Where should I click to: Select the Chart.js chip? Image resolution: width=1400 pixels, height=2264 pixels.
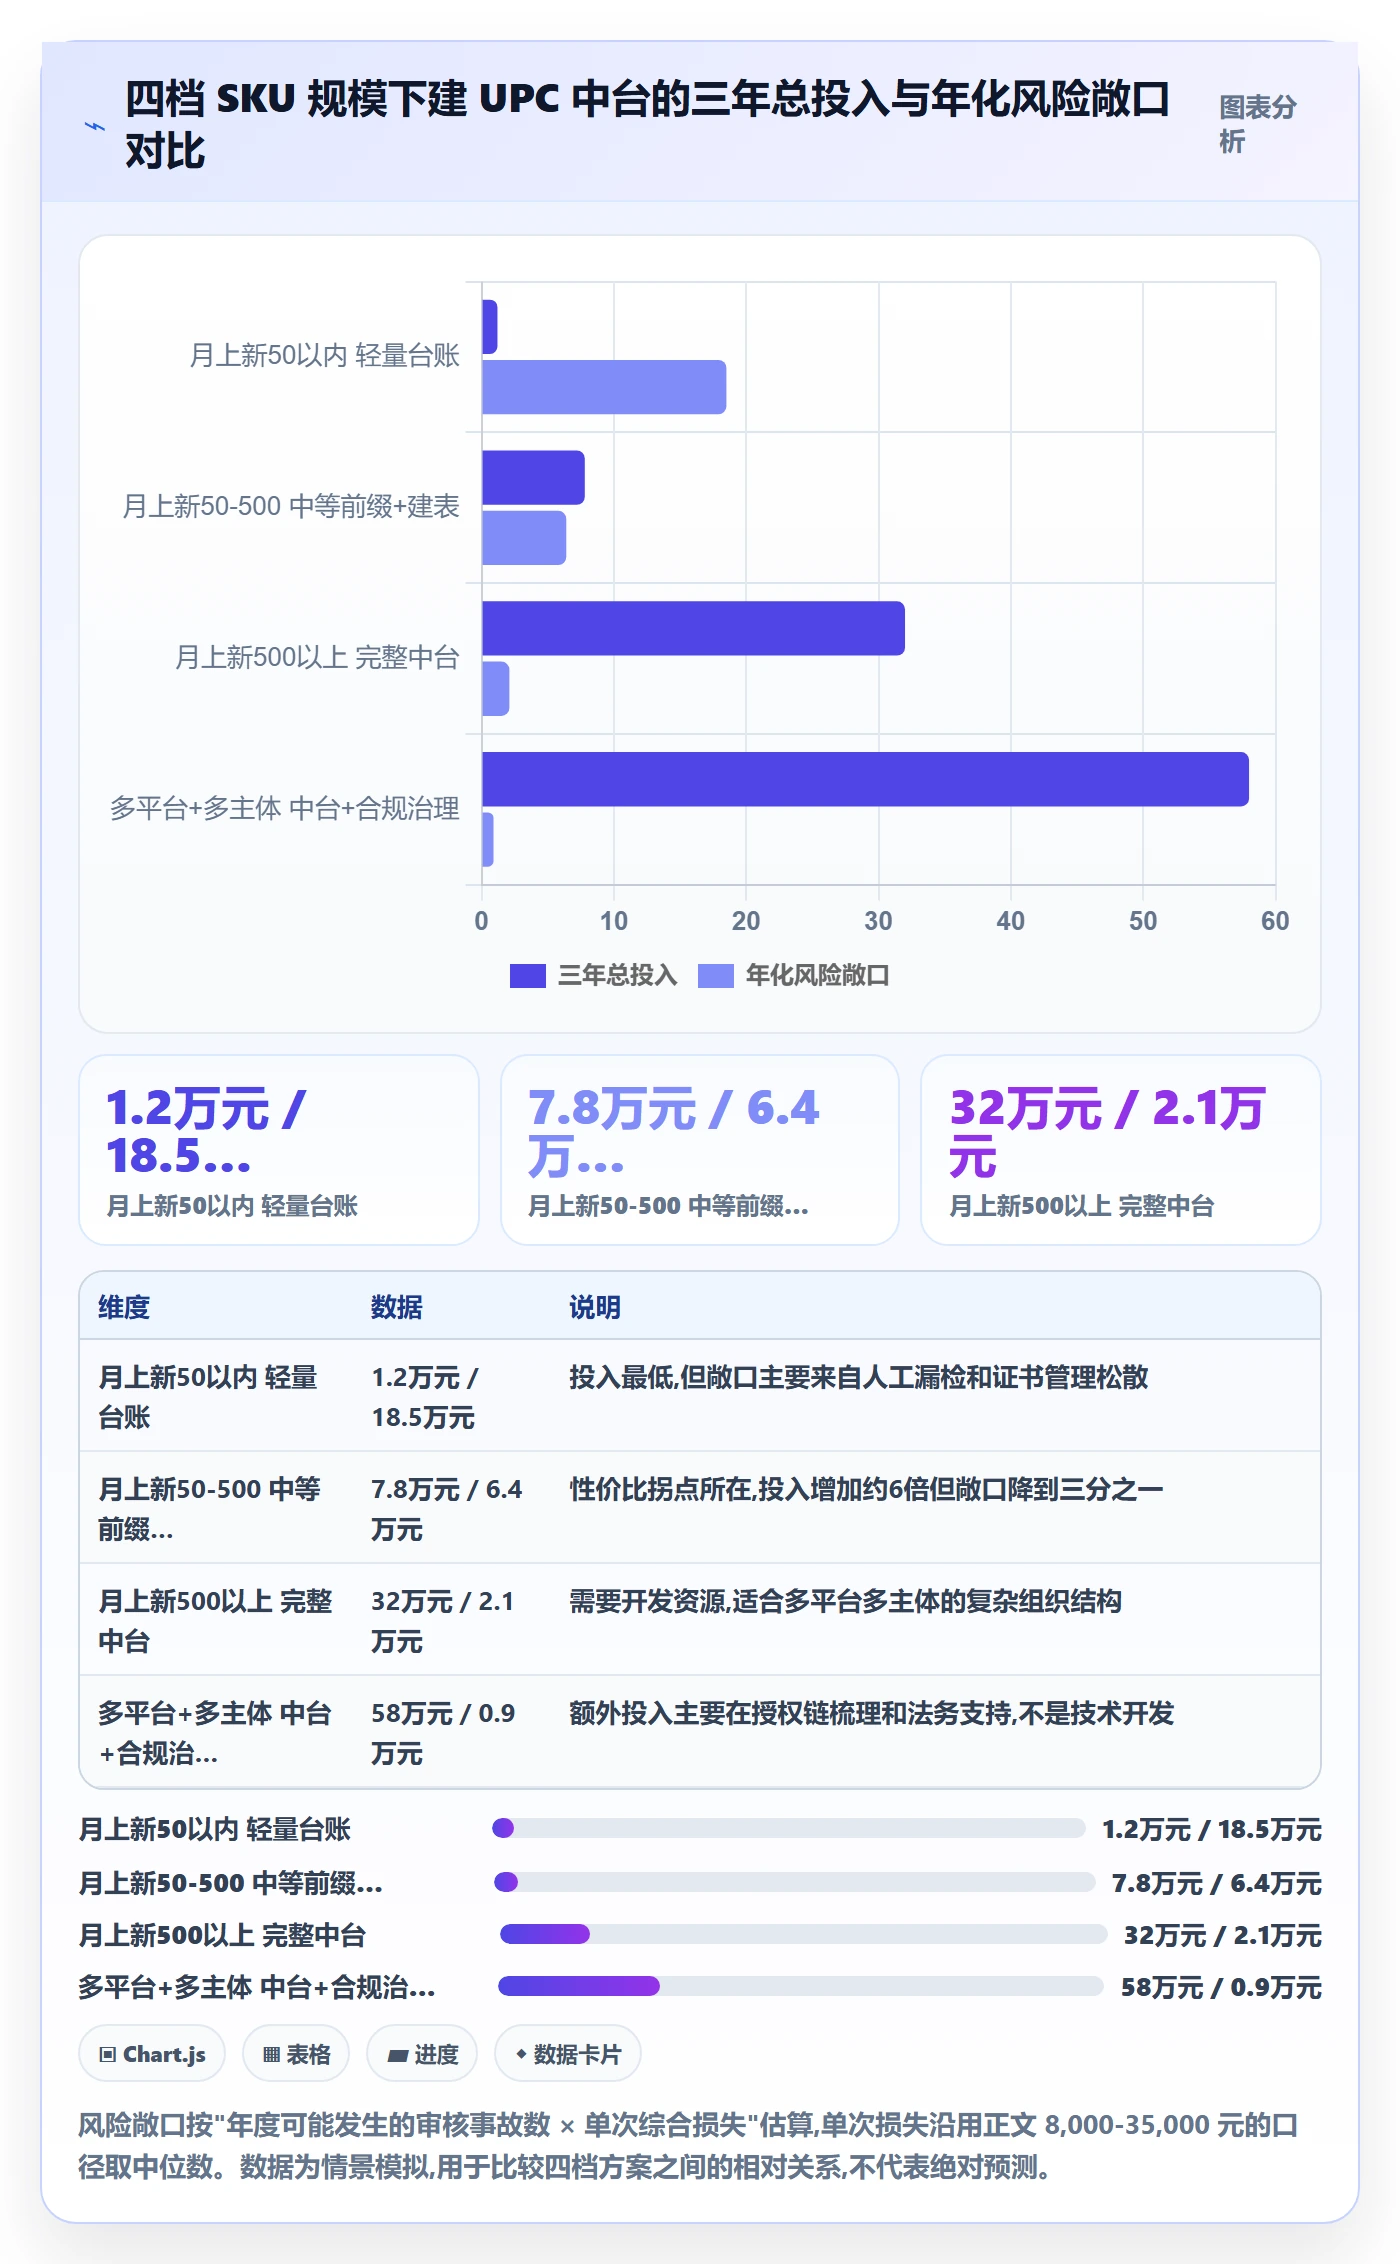click(152, 2054)
